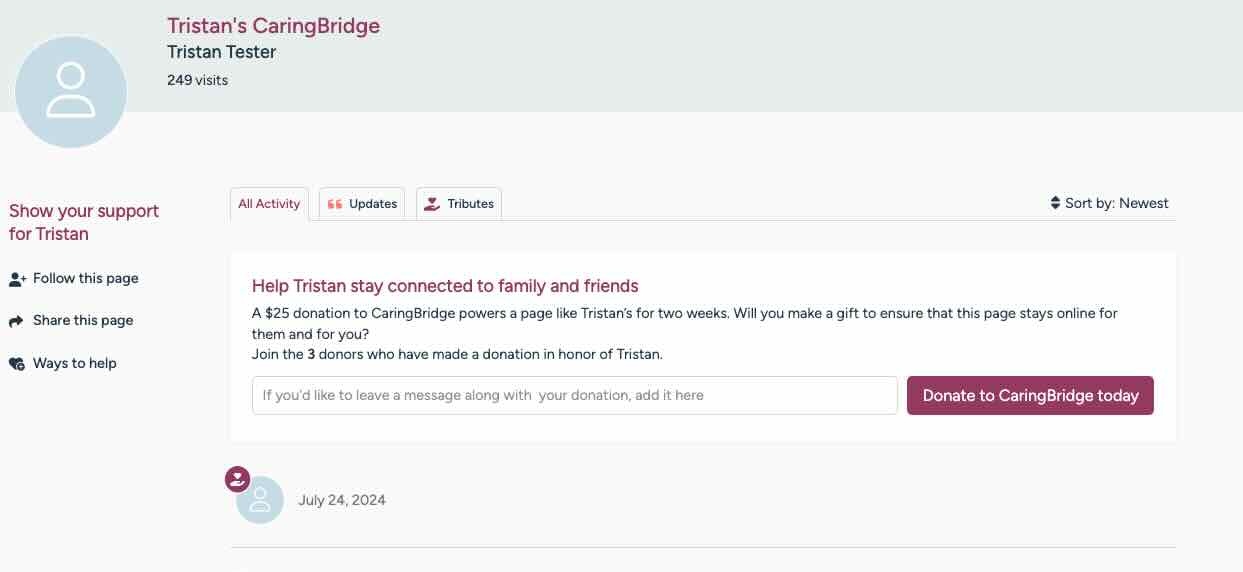Switch to the Updates tab
The image size is (1243, 572).
tap(362, 204)
